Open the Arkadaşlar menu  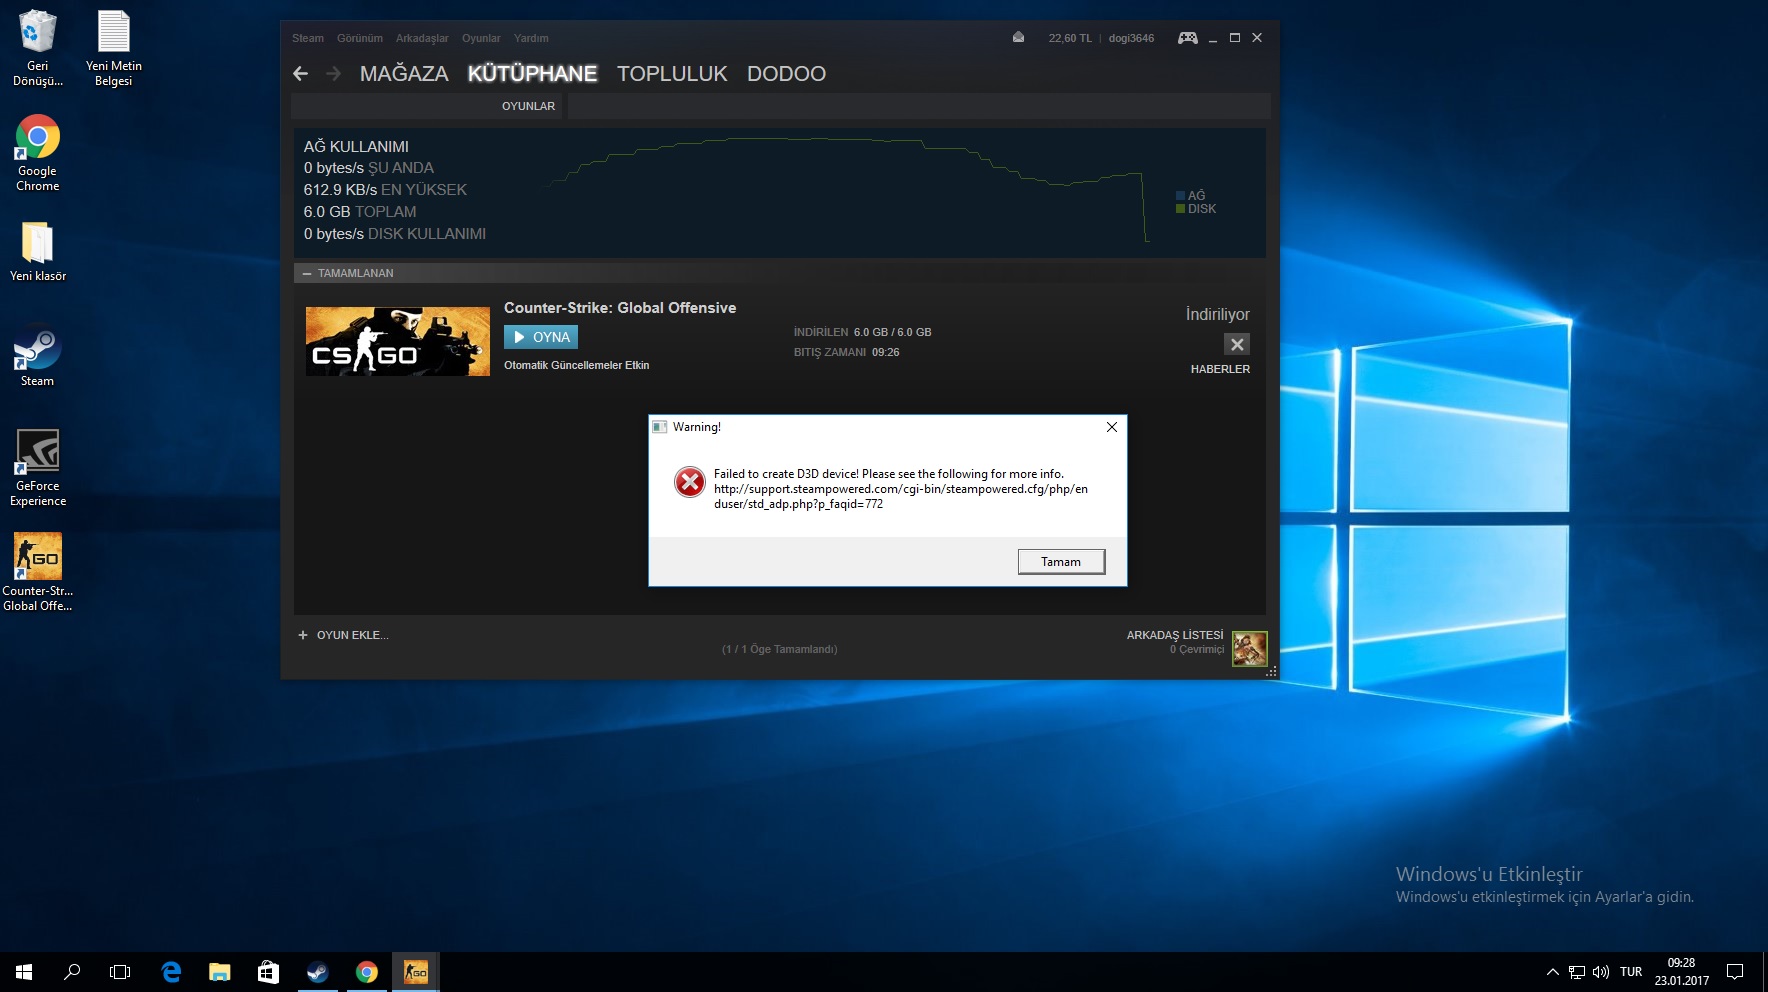[x=422, y=38]
